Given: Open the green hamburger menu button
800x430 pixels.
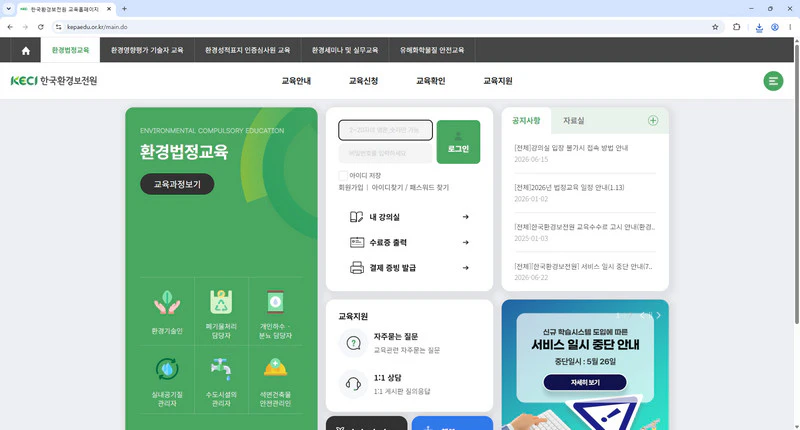Looking at the screenshot, I should 773,81.
